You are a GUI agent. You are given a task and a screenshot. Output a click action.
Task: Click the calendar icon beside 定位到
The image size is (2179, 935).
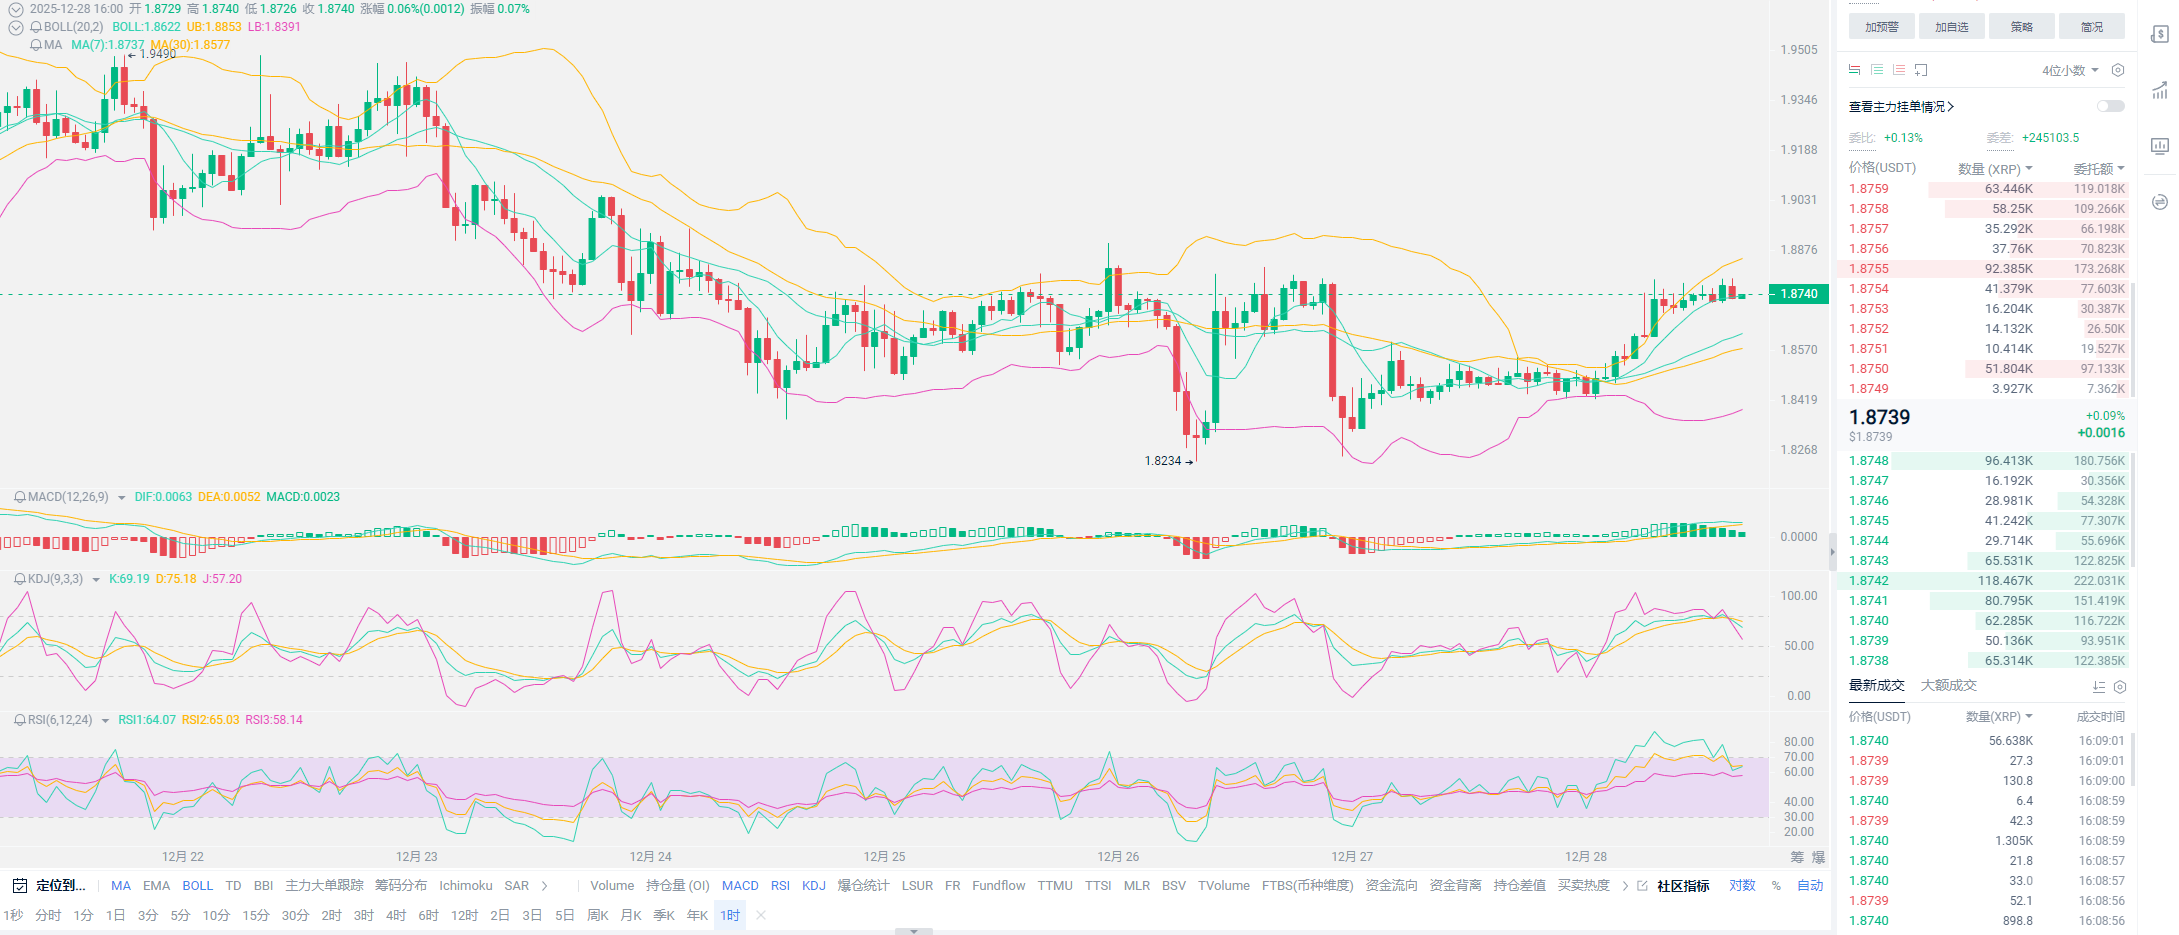[x=19, y=886]
